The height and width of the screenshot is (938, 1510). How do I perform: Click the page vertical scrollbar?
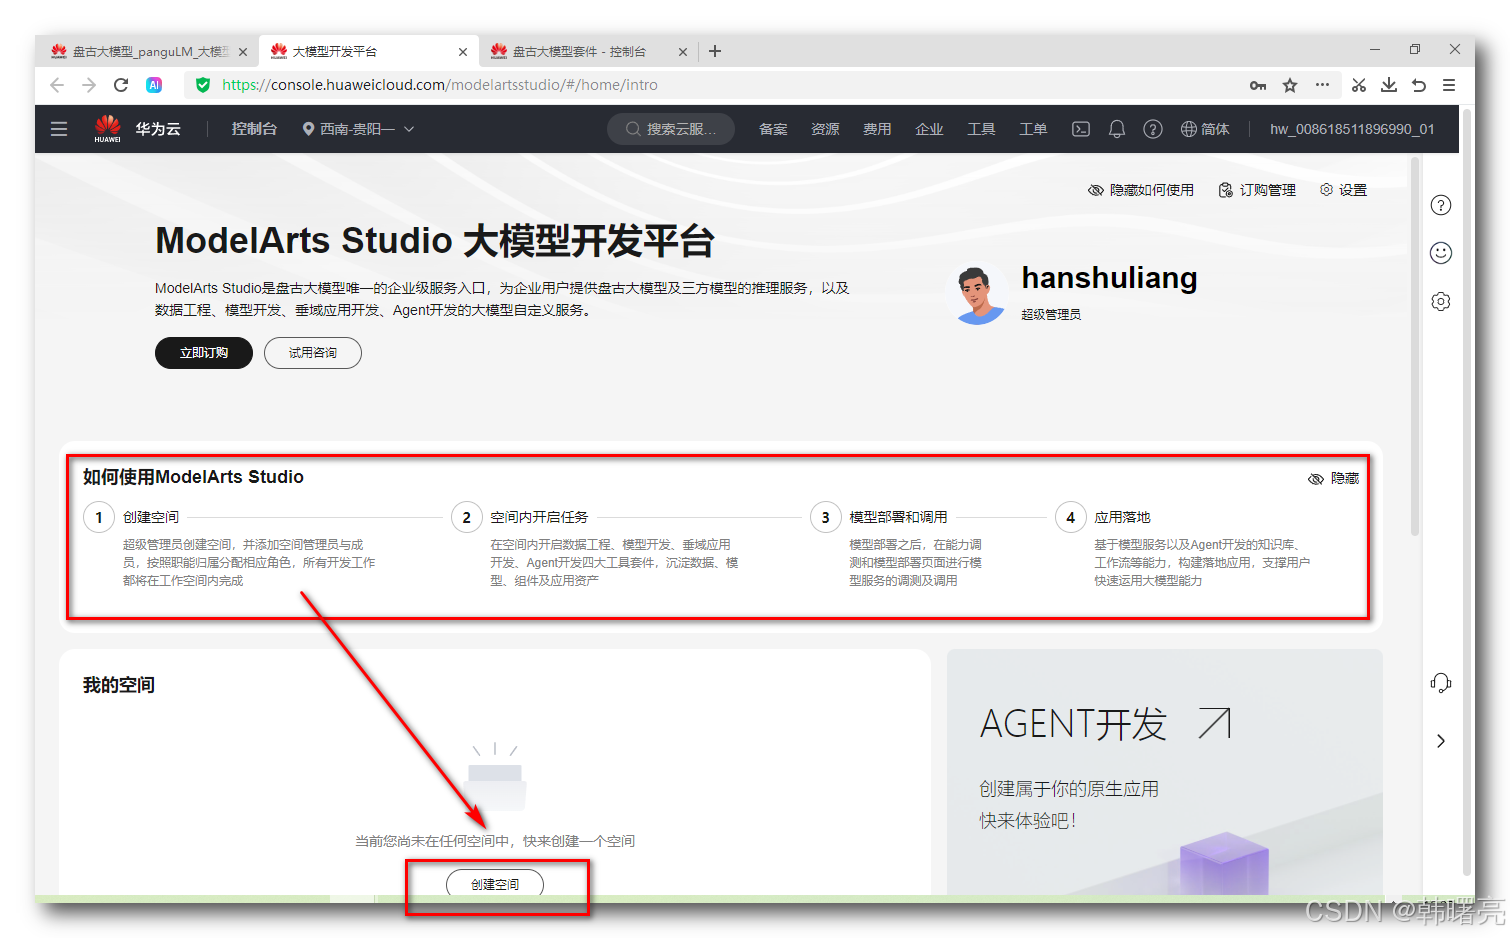click(1415, 347)
